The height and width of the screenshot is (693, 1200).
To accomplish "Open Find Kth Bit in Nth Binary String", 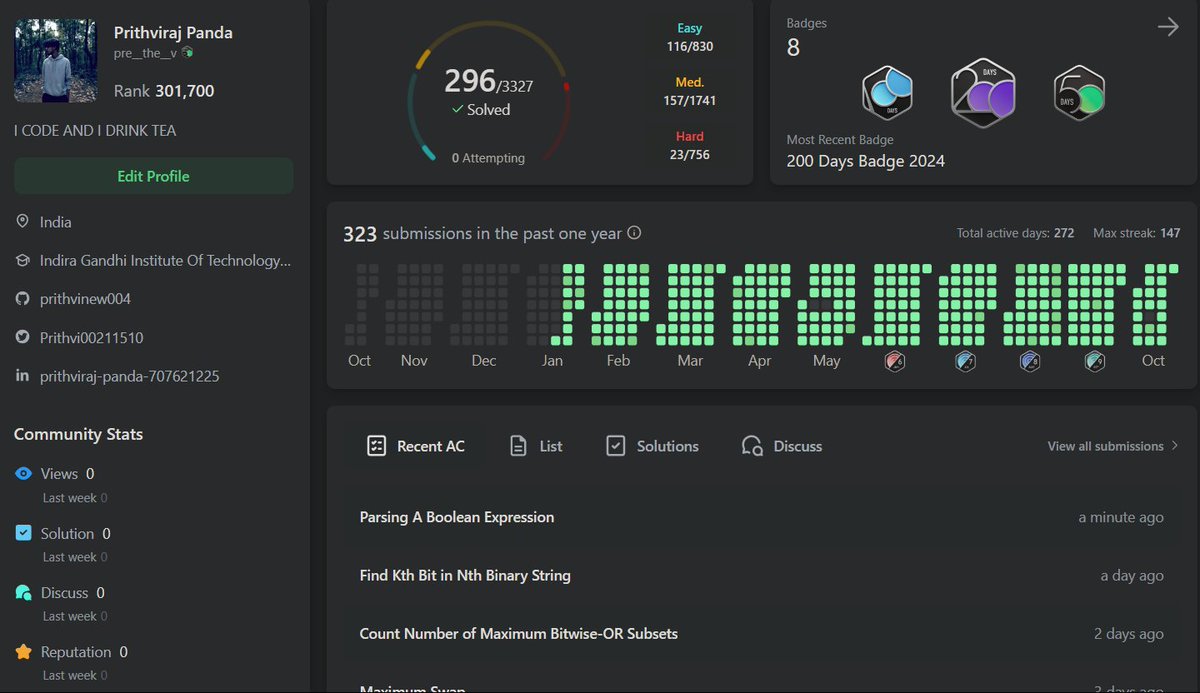I will pos(761,575).
